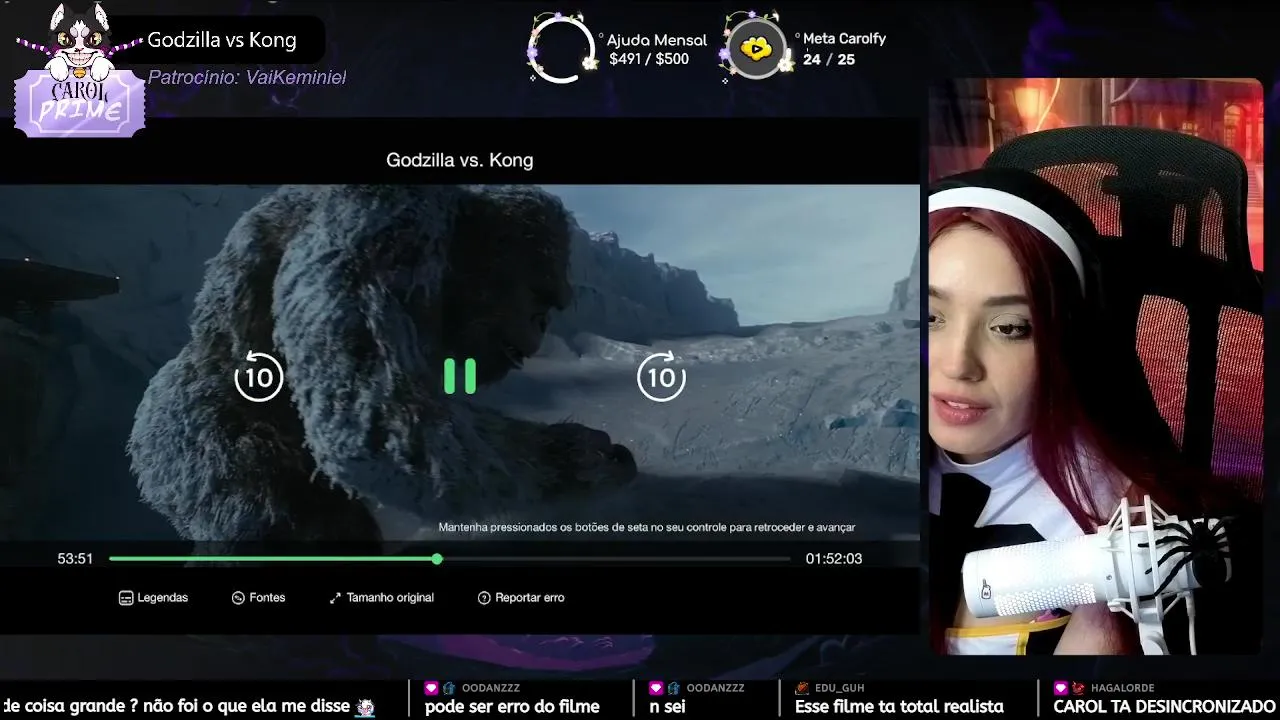This screenshot has width=1280, height=720.
Task: Click the Patrocínio: VaiKeminiel sponsor text
Action: [x=247, y=77]
